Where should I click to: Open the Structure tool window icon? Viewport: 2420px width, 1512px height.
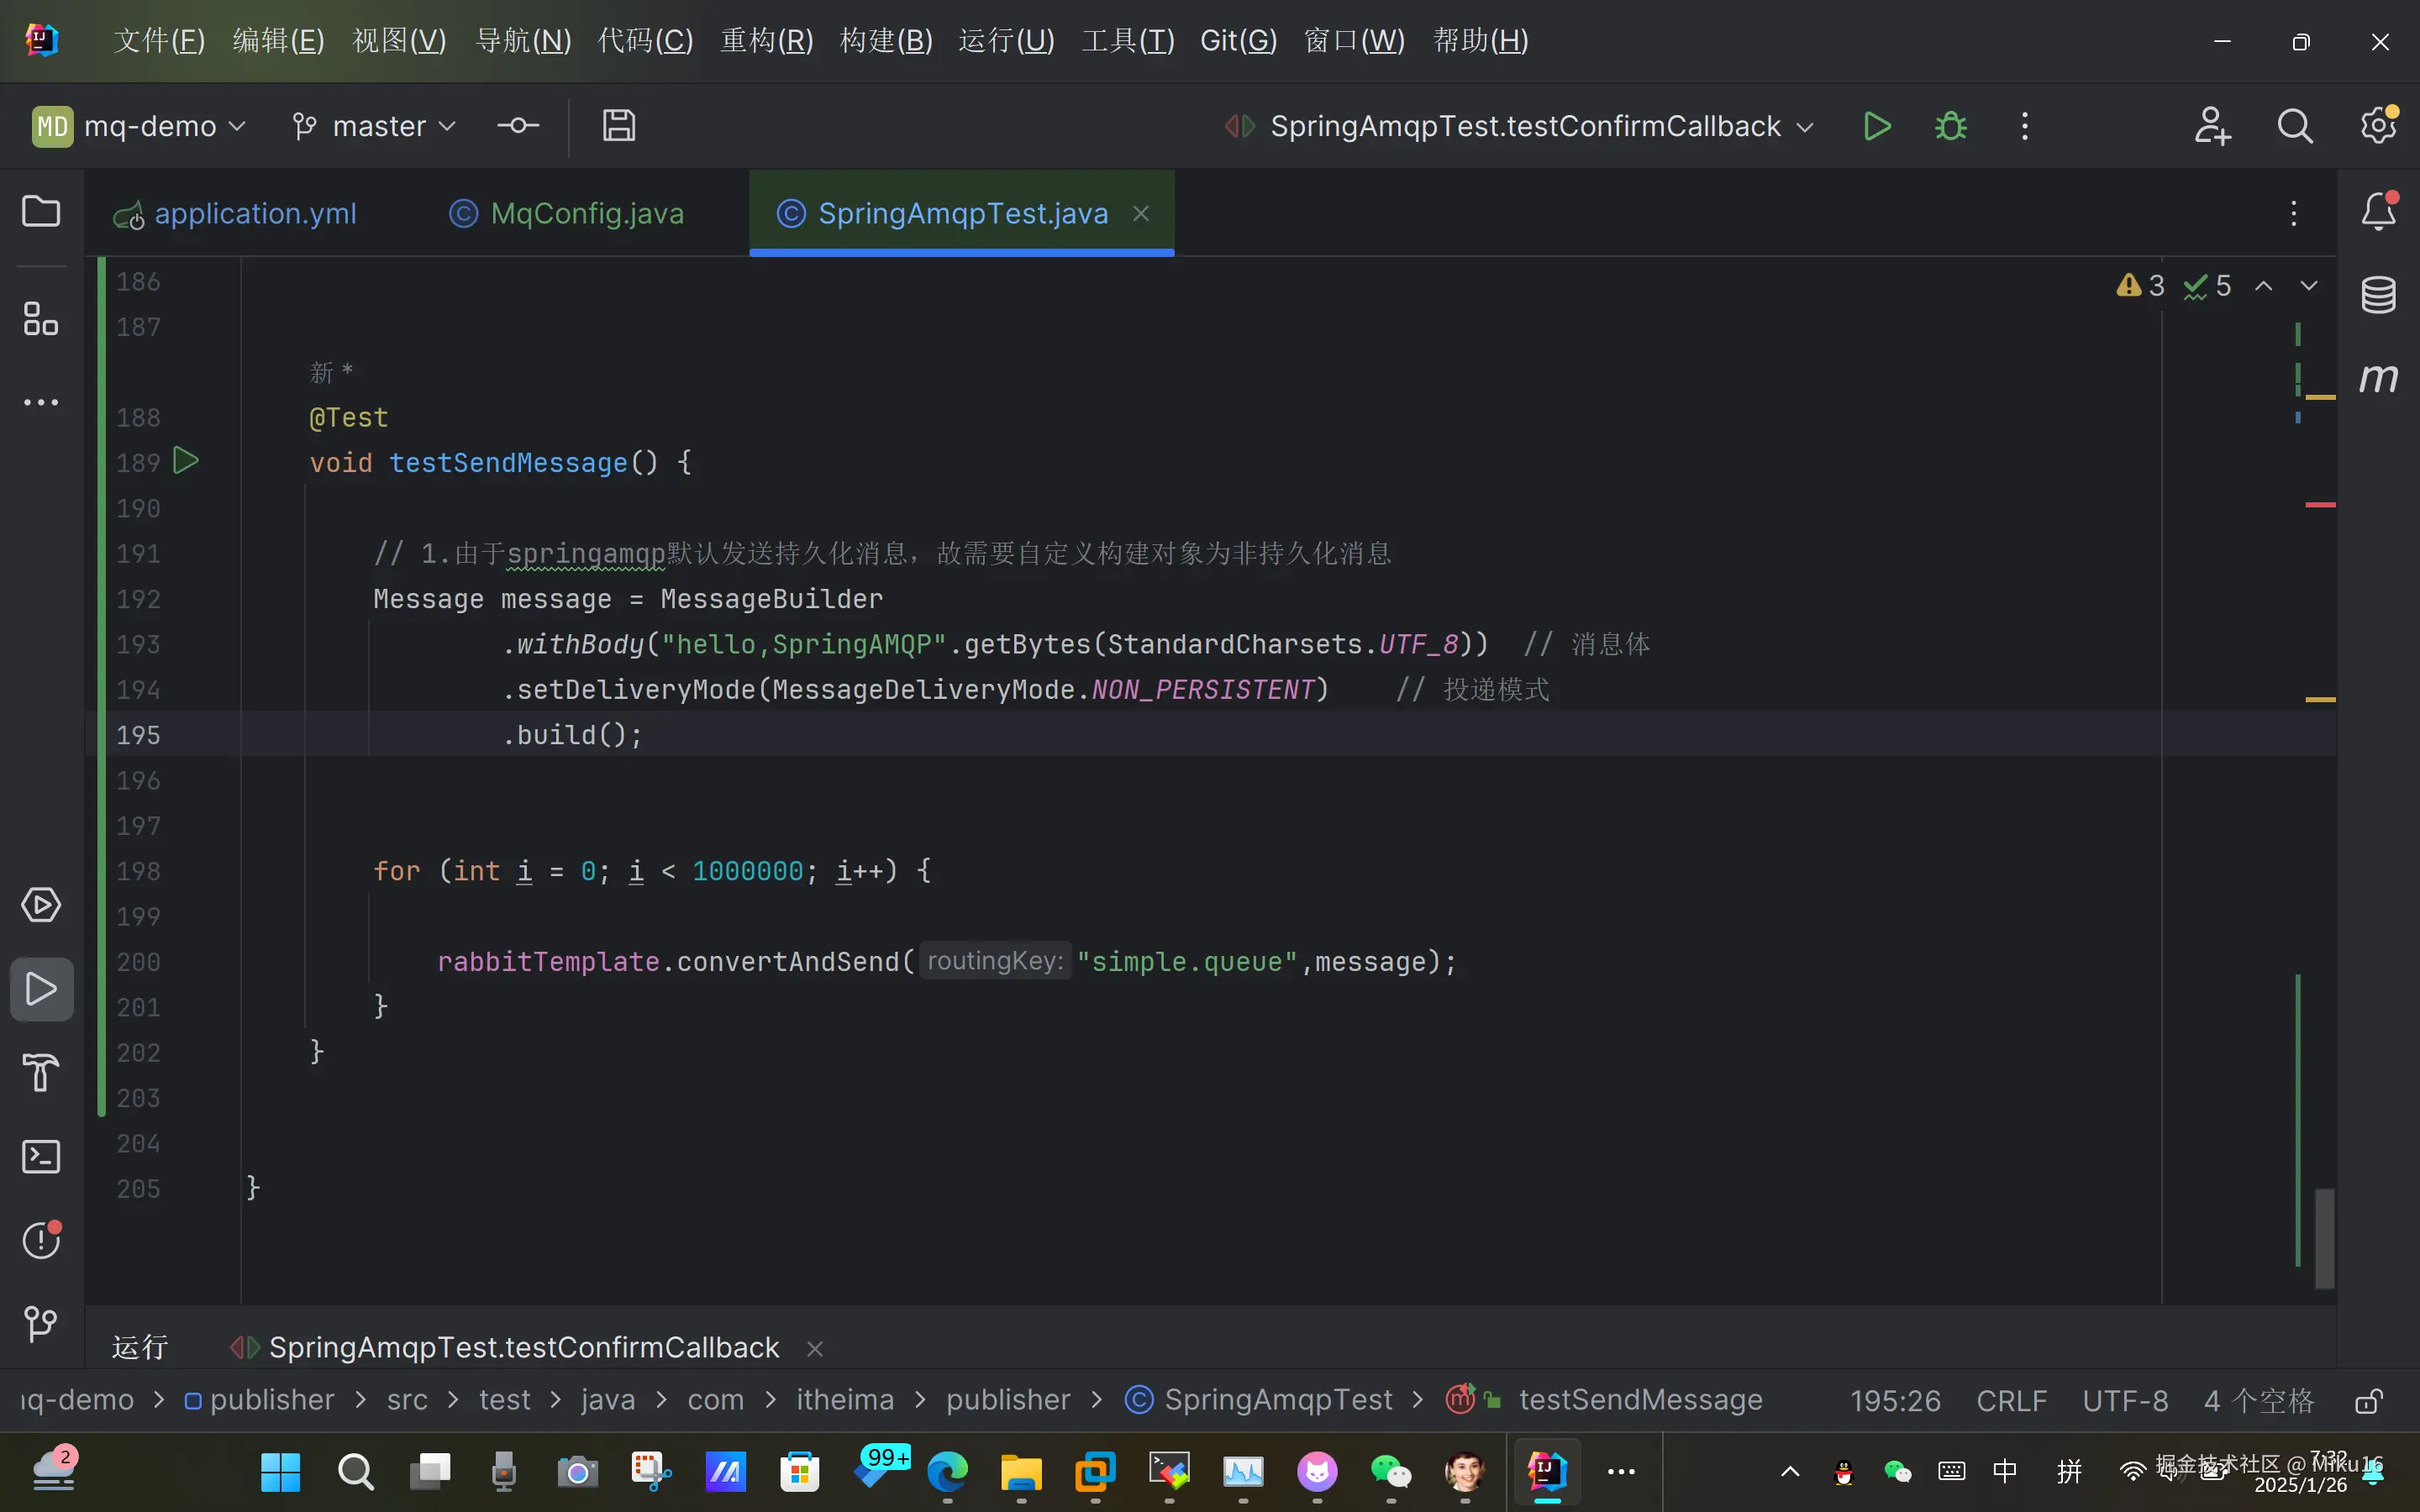tap(41, 319)
